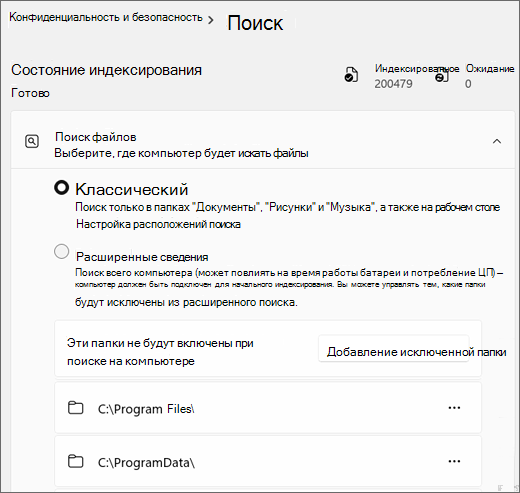Click the indexed count 200479
This screenshot has height=493, width=520.
coord(393,84)
